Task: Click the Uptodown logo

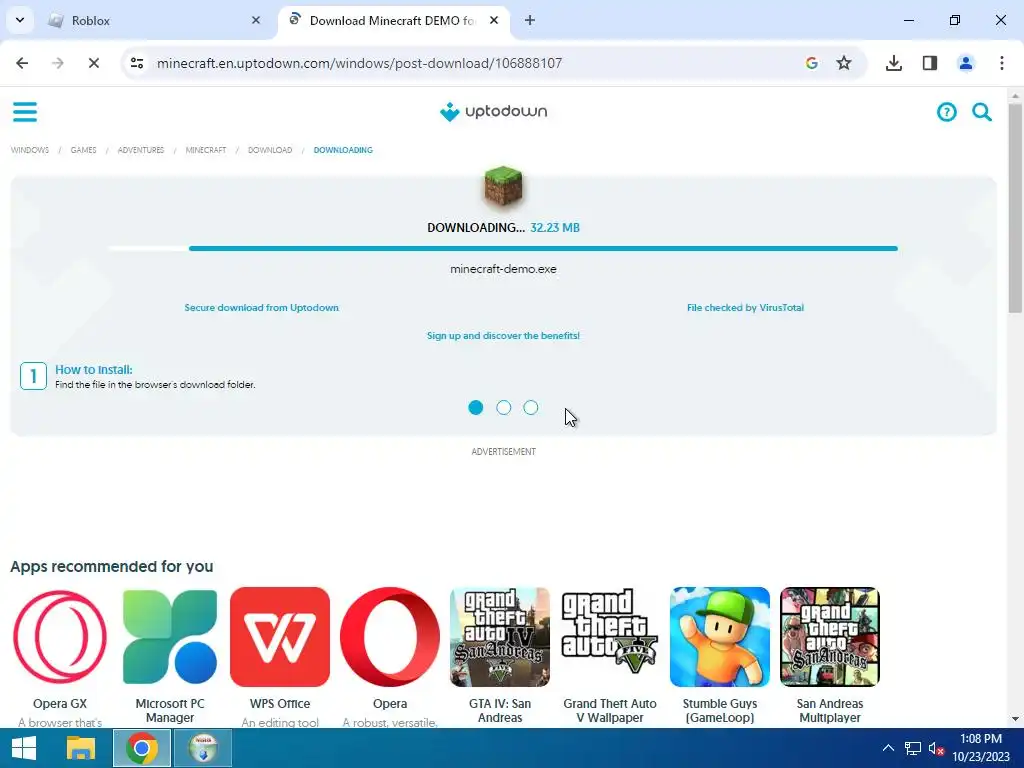Action: tap(494, 112)
